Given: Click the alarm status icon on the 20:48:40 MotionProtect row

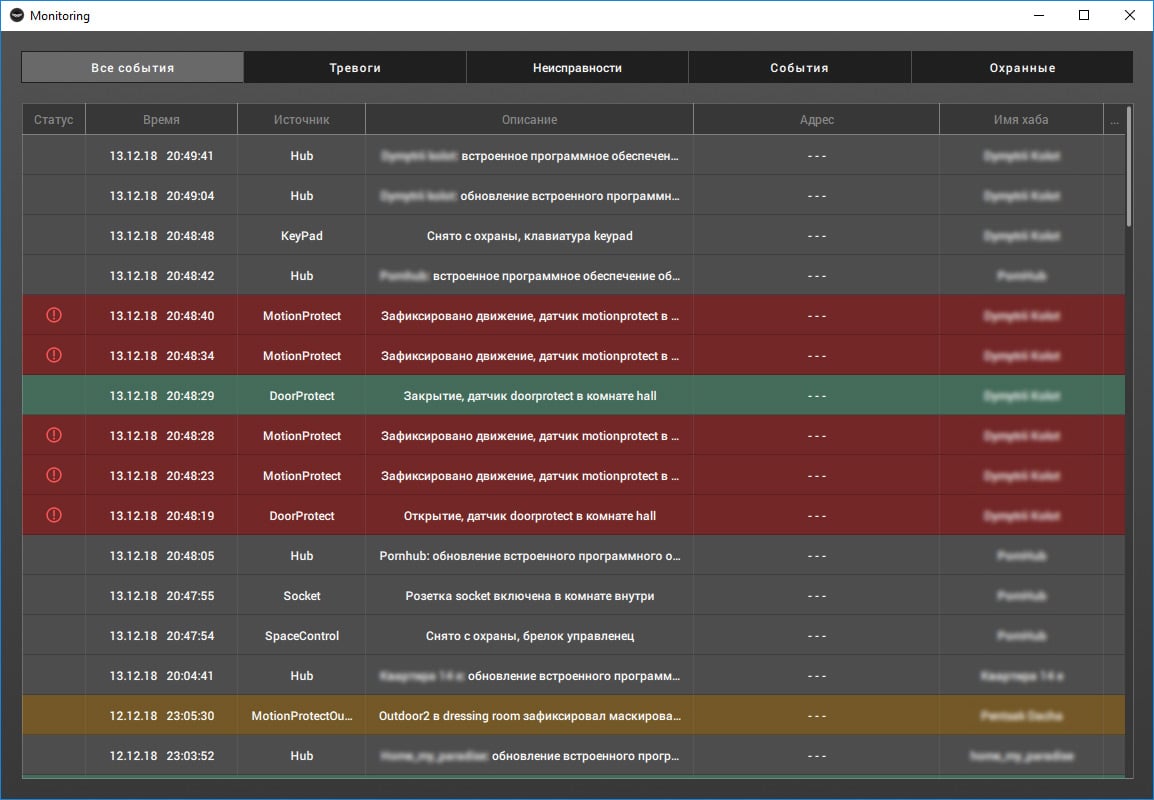Looking at the screenshot, I should point(53,315).
